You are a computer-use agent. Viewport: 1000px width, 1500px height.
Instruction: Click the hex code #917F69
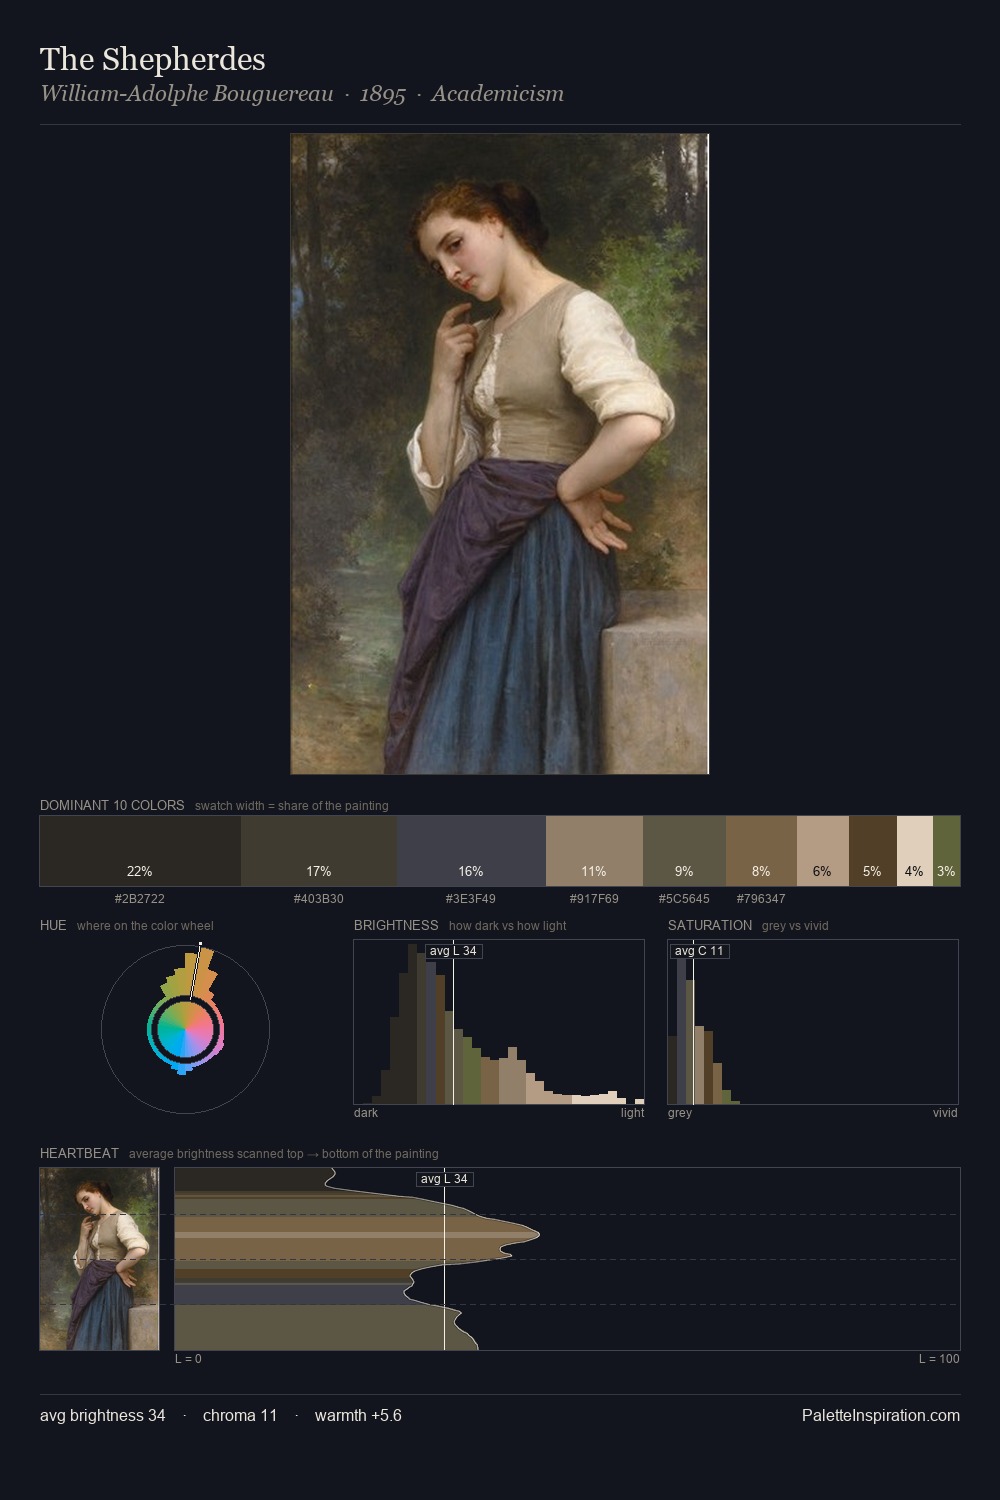pos(594,898)
